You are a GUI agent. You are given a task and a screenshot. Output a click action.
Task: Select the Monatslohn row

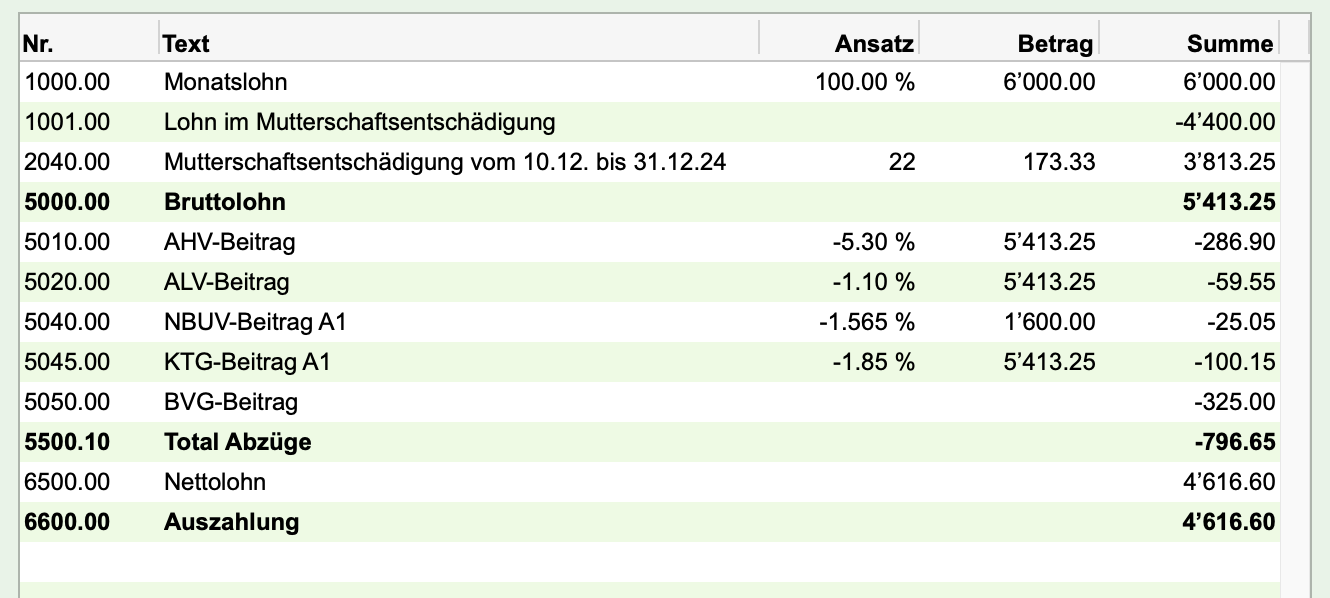click(649, 82)
